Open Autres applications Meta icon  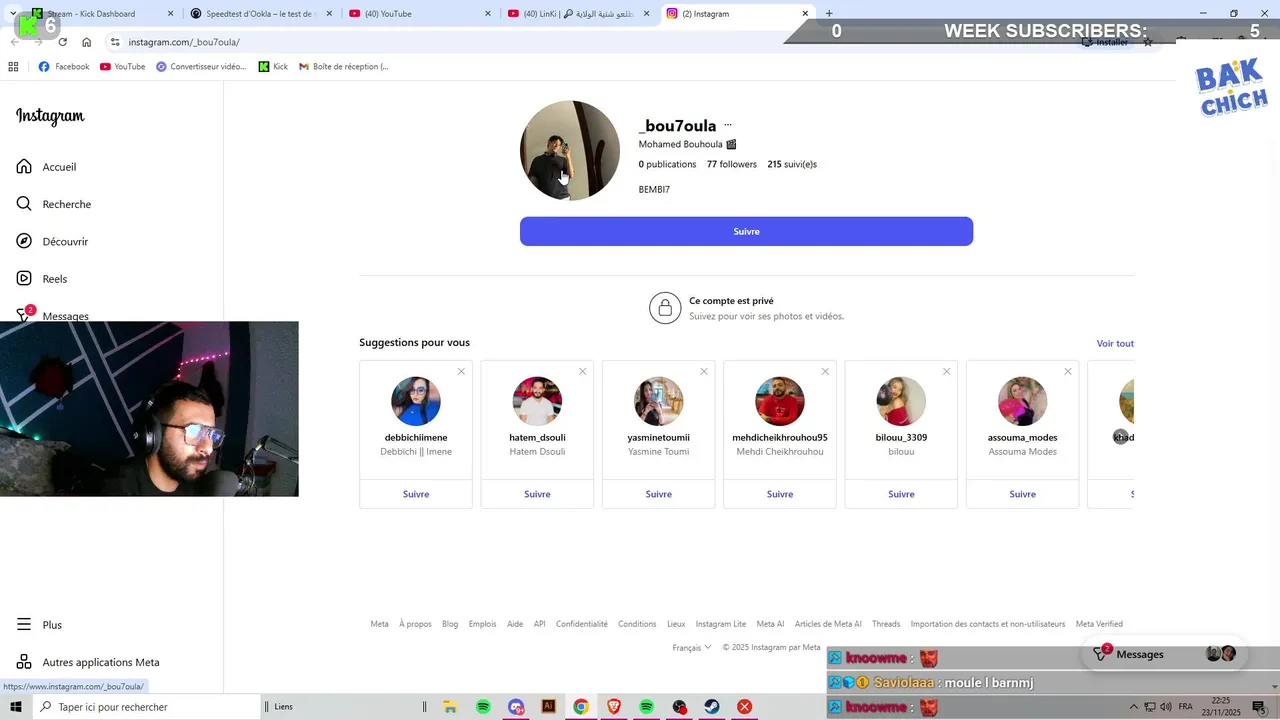[24, 662]
